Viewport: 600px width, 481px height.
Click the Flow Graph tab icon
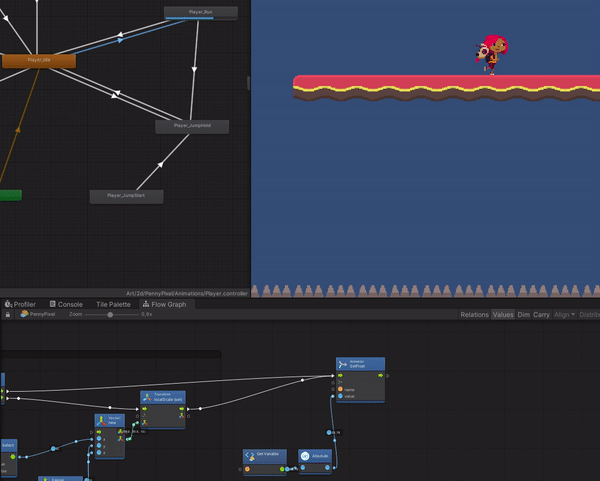pyautogui.click(x=145, y=304)
